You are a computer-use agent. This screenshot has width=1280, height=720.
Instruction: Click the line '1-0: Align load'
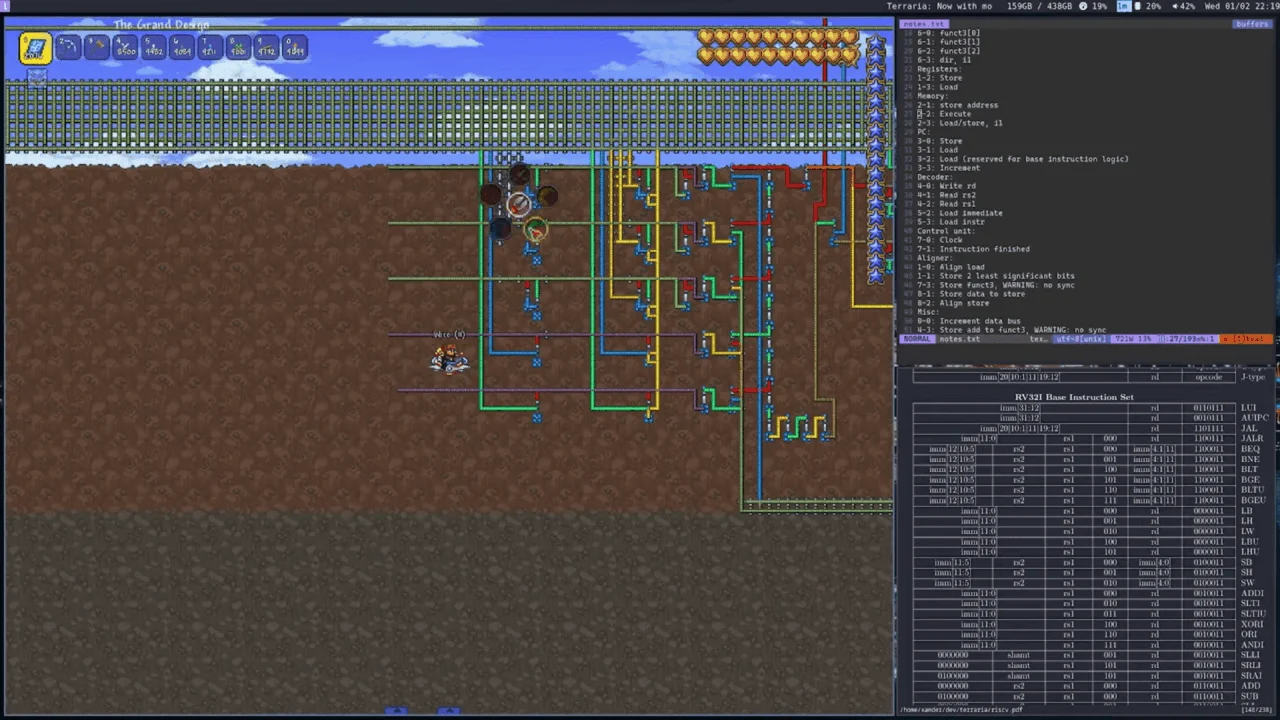(950, 267)
